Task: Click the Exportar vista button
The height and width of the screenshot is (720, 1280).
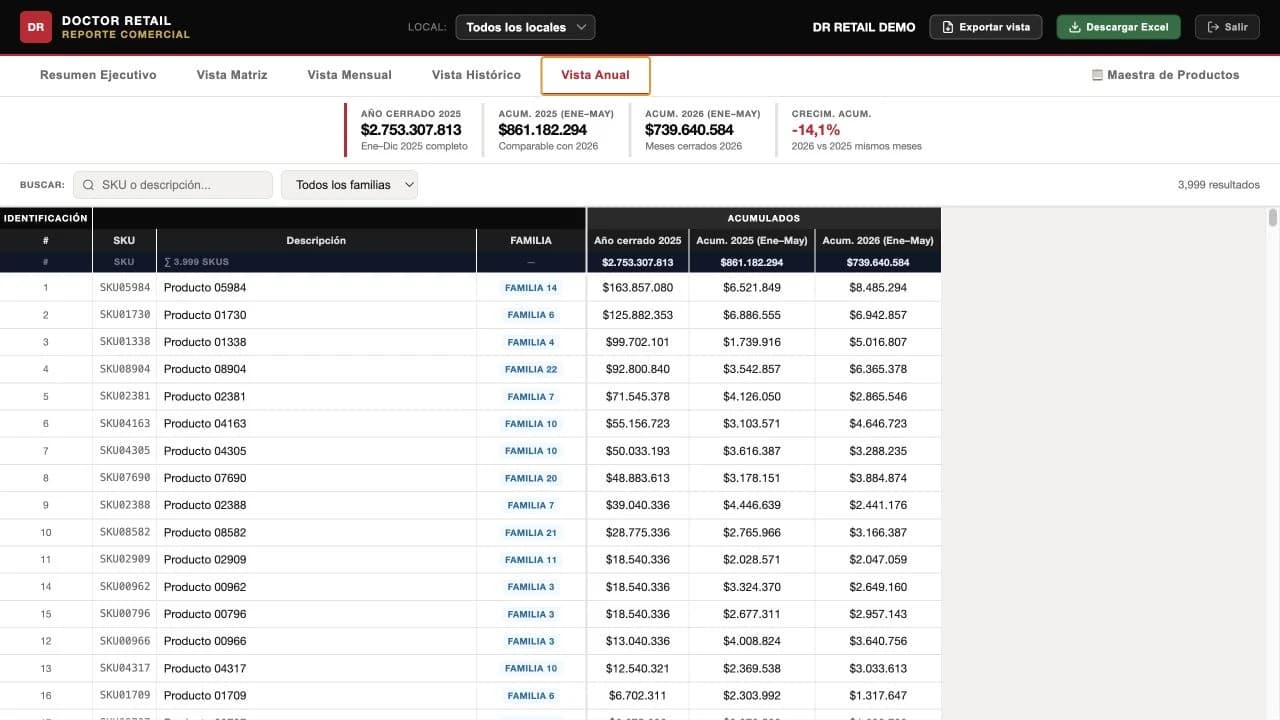Action: 986,27
